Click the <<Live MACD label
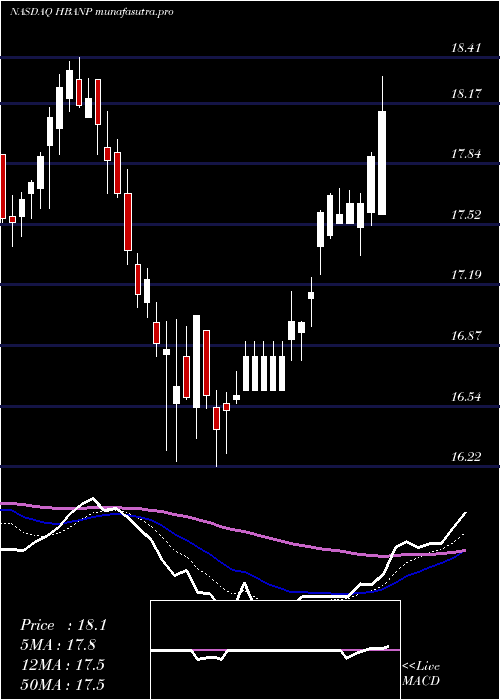Viewport: 500px width, 700px height. tap(421, 673)
